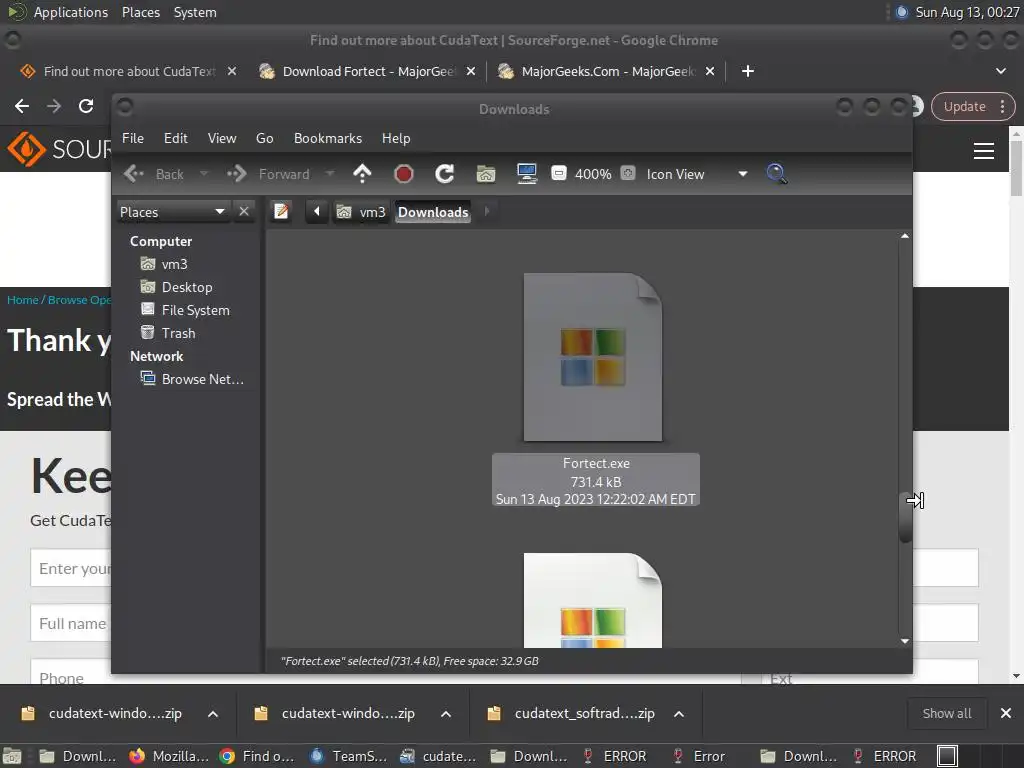The image size is (1024, 768).
Task: Reload the Chrome page
Action: pos(86,106)
